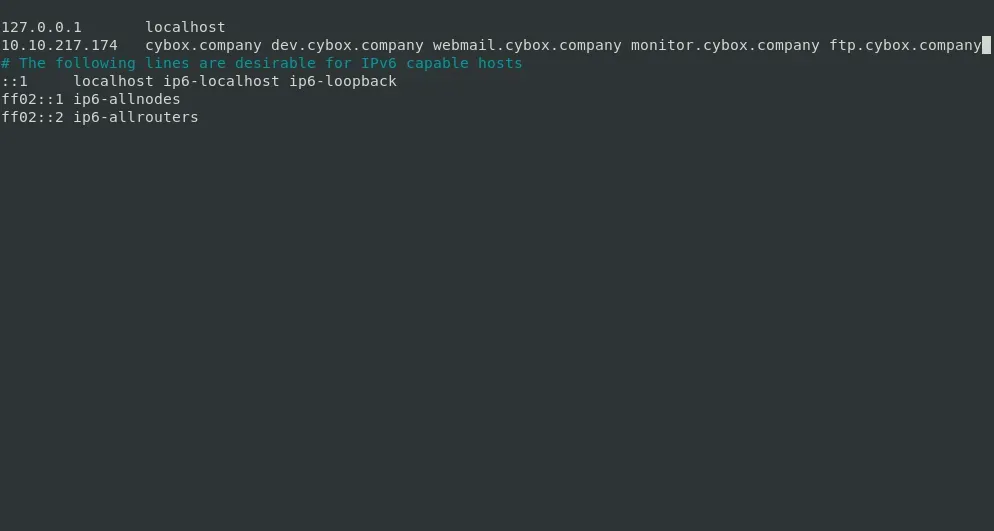Image resolution: width=994 pixels, height=531 pixels.
Task: Click localhost on the ::1 line
Action: pyautogui.click(x=113, y=81)
